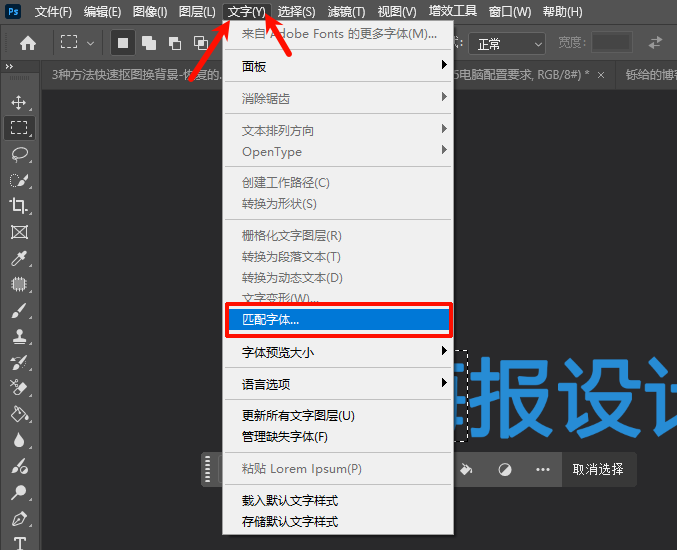The width and height of the screenshot is (677, 550).
Task: Choose New selection mode icon
Action: pyautogui.click(x=123, y=43)
